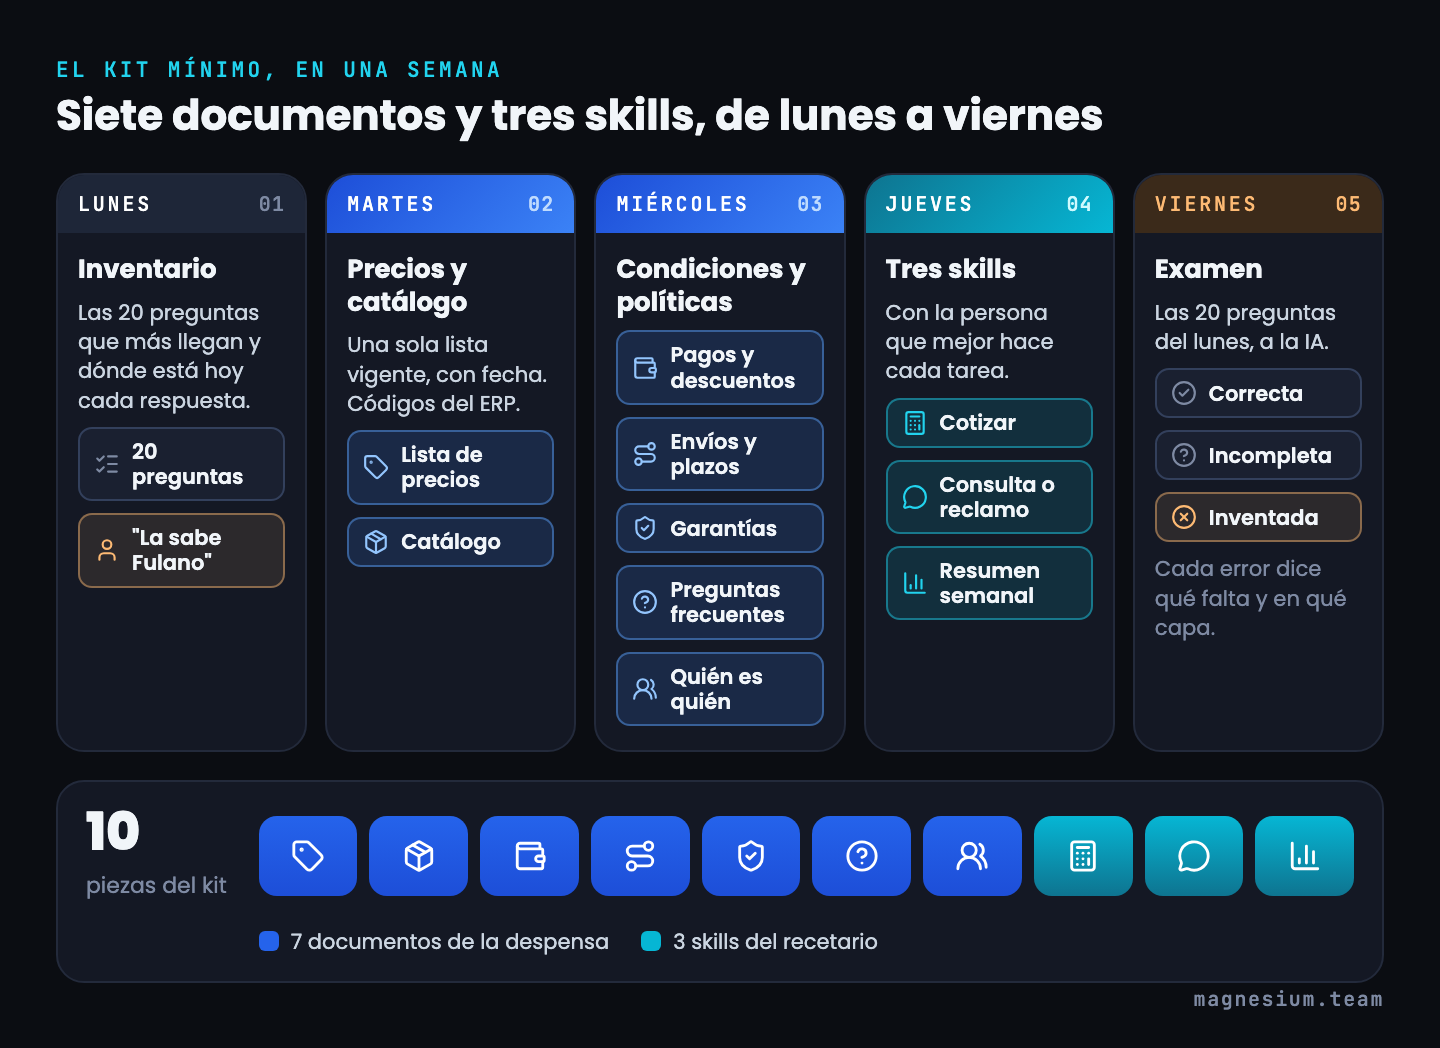This screenshot has width=1440, height=1048.
Task: Click the "Cotizar" skill chip
Action: (x=989, y=423)
